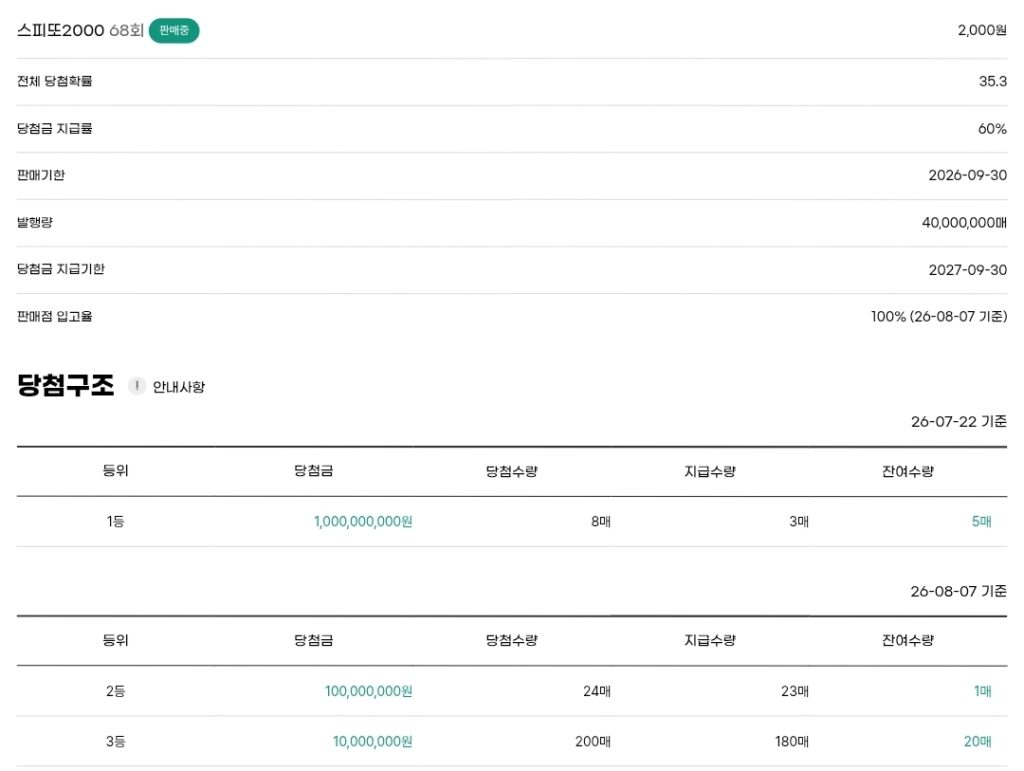1024x771 pixels.
Task: Select the 스피또2000 68회 title
Action: coord(80,31)
